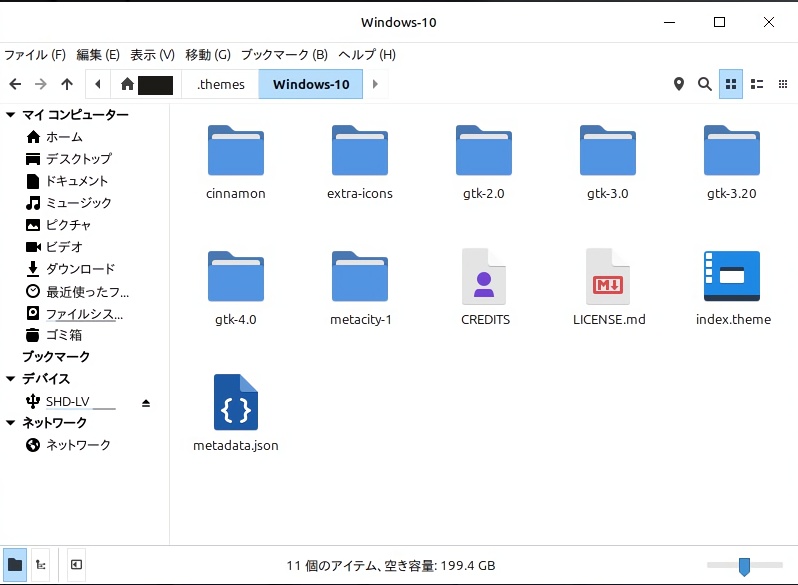Select the CREDITS file

click(x=484, y=288)
